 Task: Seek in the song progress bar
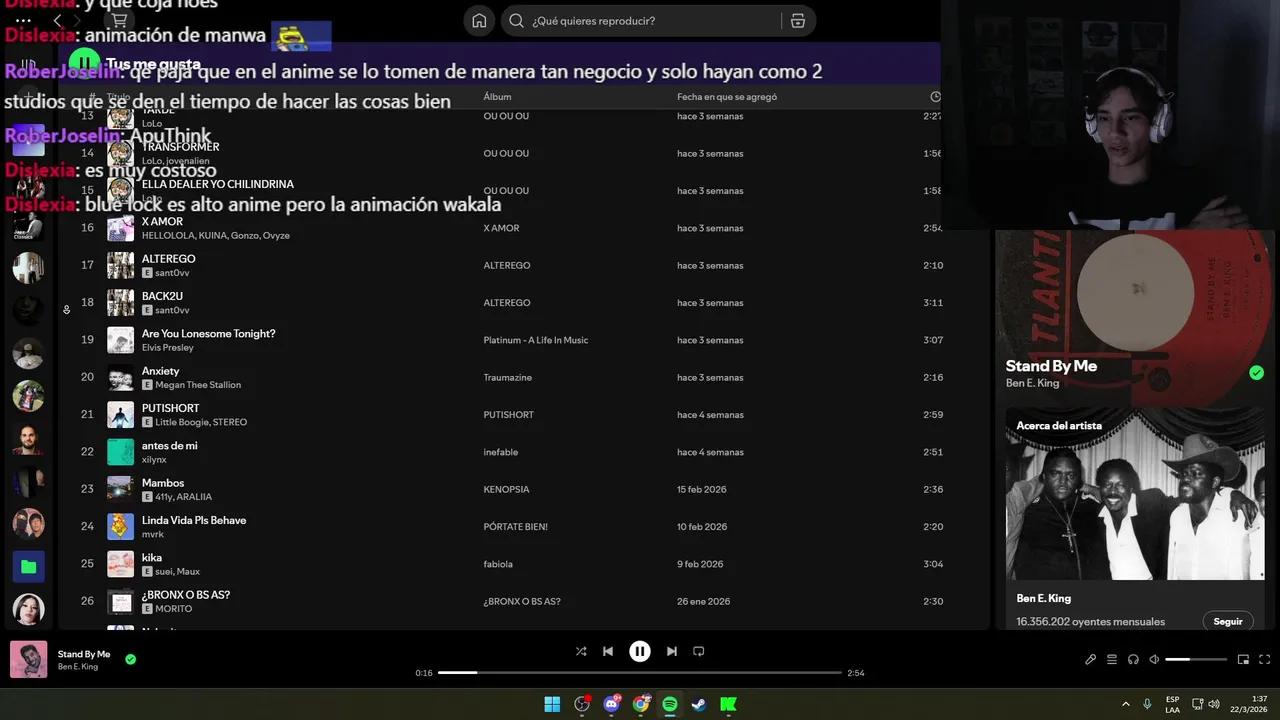[x=640, y=673]
